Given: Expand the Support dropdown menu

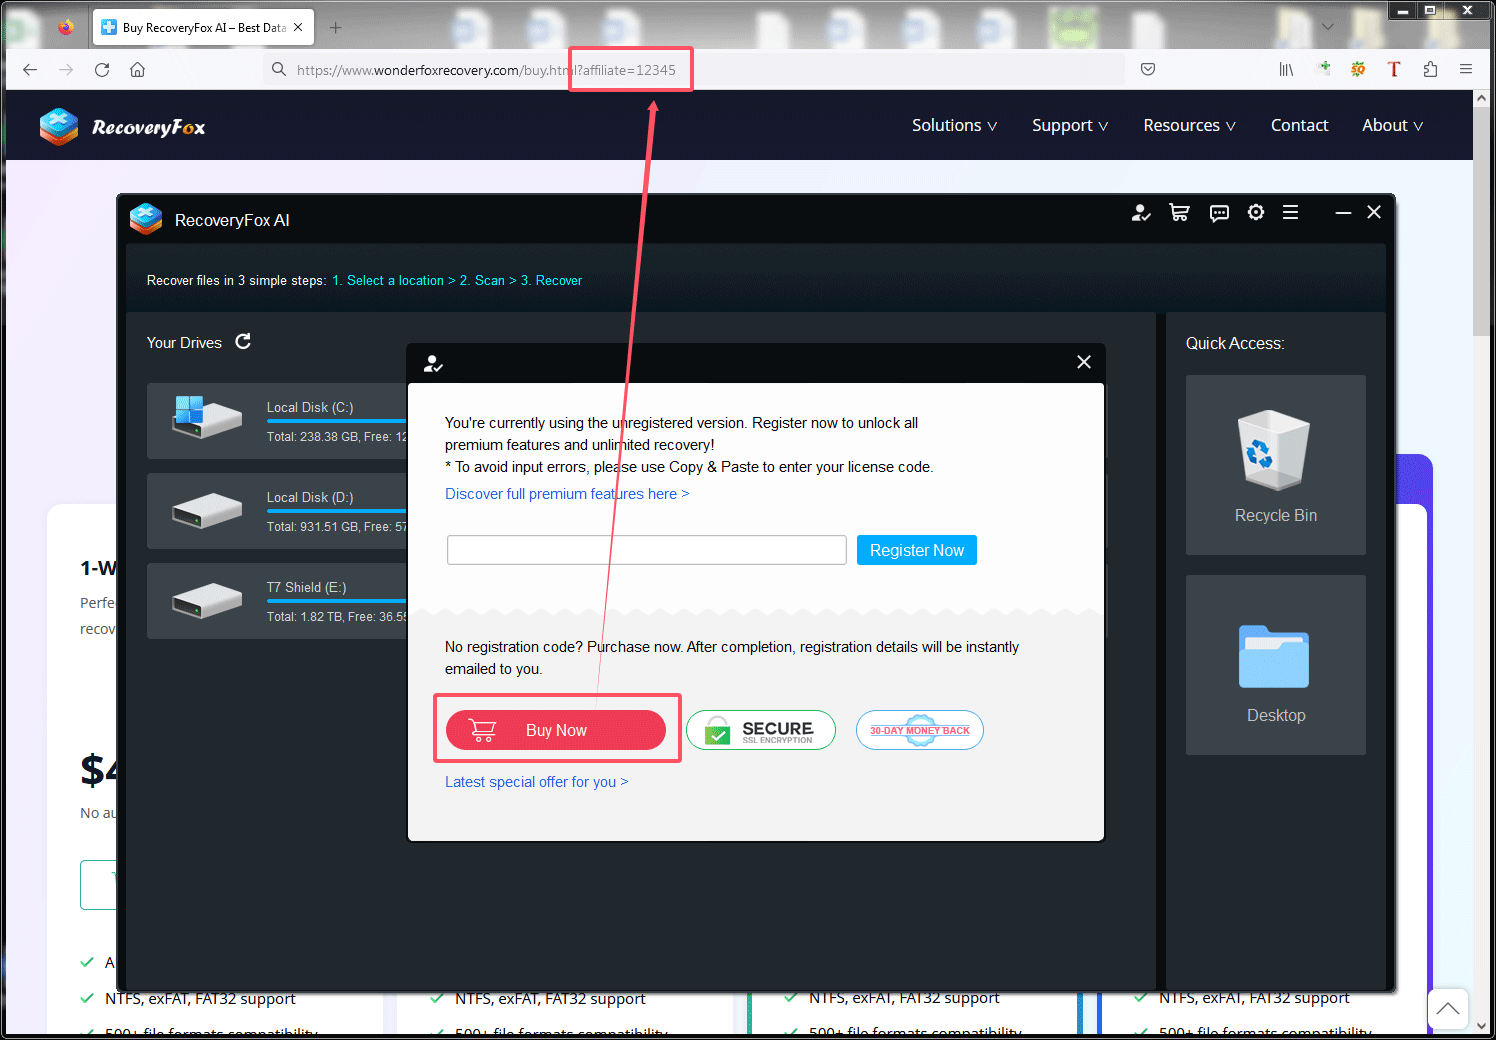Looking at the screenshot, I should coord(1069,126).
